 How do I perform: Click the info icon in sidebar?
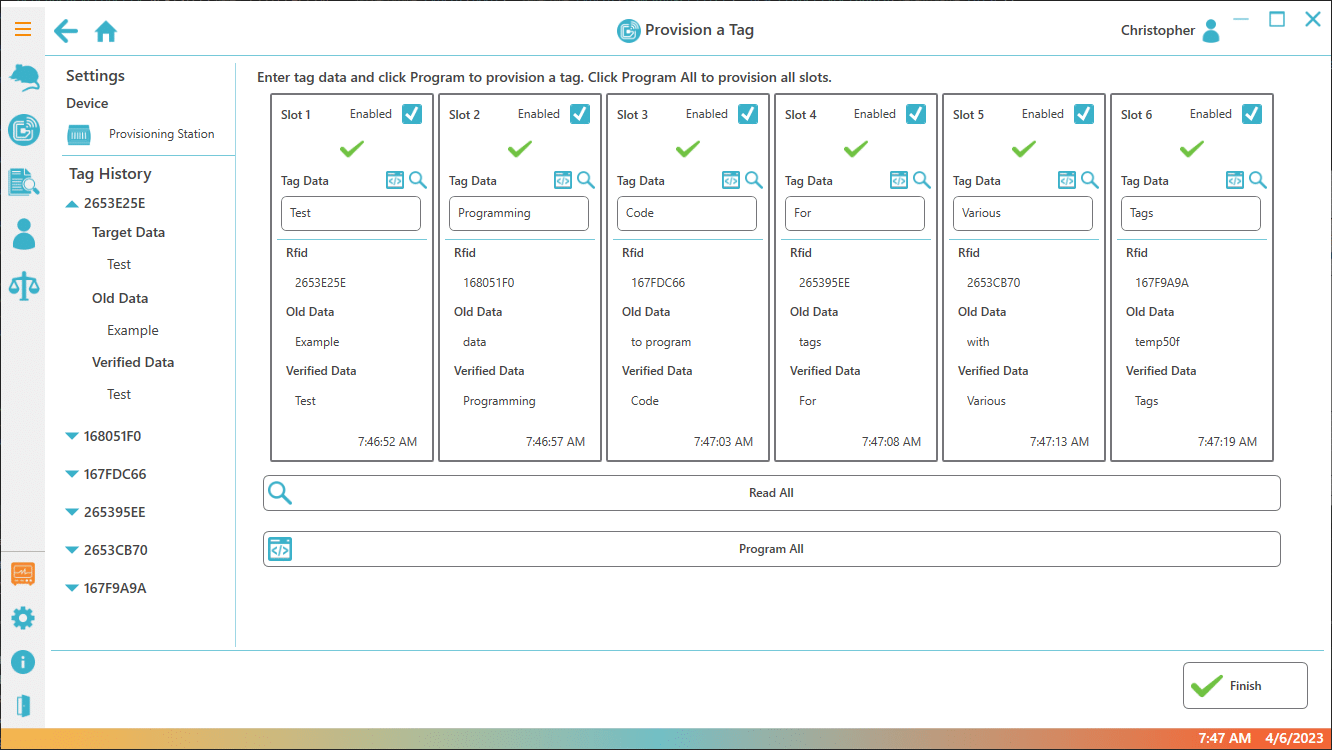click(22, 662)
